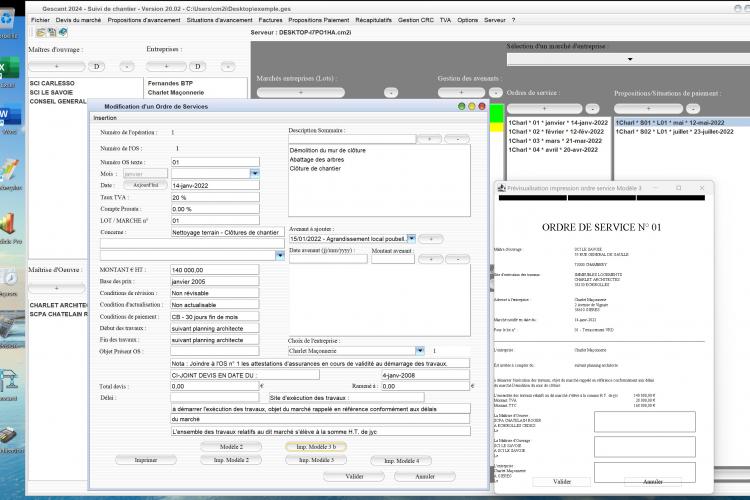Click into the Numéro OS texte field
Screen dimensions: 750x500
[215, 162]
